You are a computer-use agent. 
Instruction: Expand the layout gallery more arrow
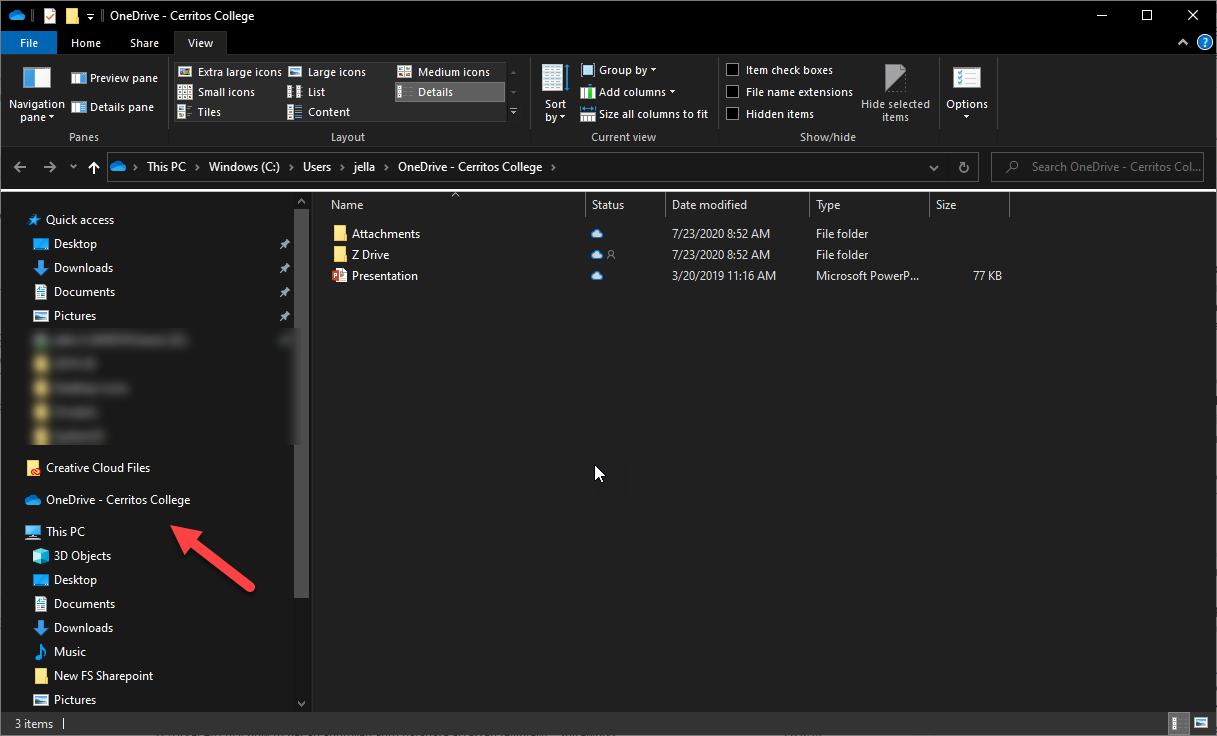coord(514,112)
